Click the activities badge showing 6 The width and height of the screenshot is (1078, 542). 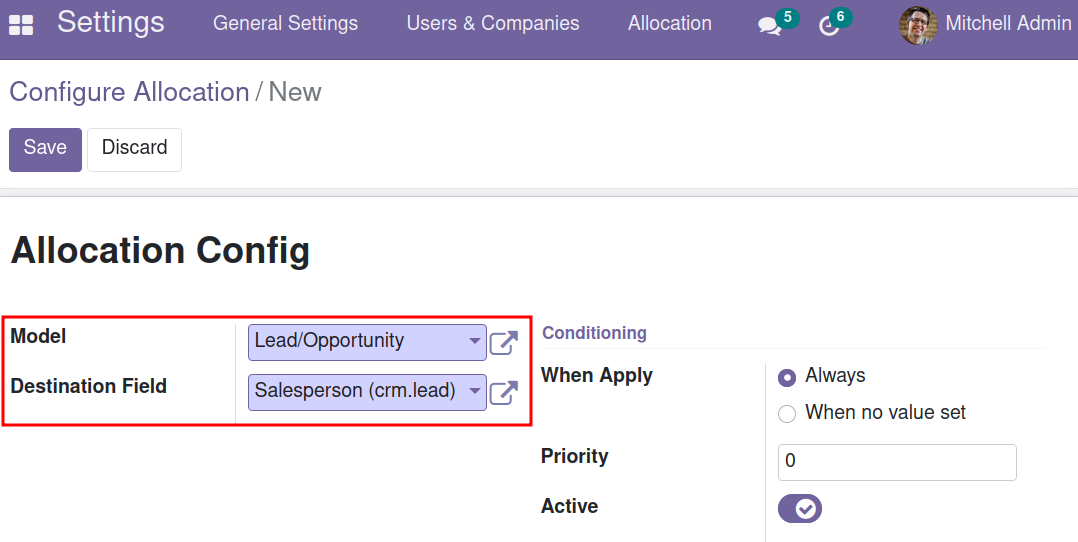tap(840, 17)
